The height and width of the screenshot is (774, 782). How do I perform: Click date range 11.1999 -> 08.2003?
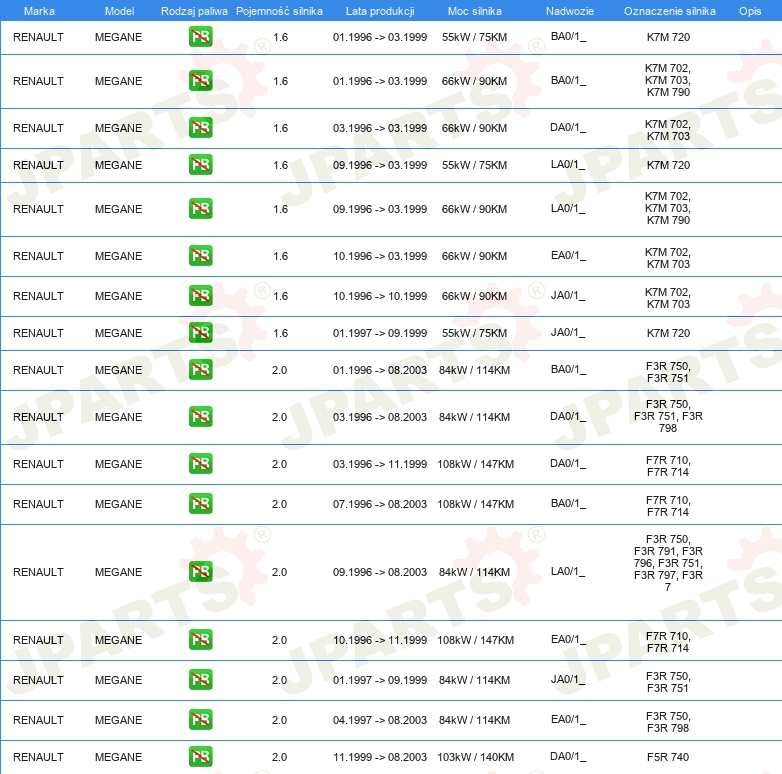point(380,757)
